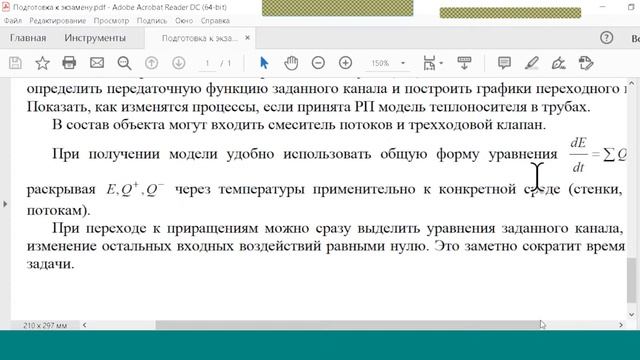Click the word раскрывая in document

click(x=61, y=190)
